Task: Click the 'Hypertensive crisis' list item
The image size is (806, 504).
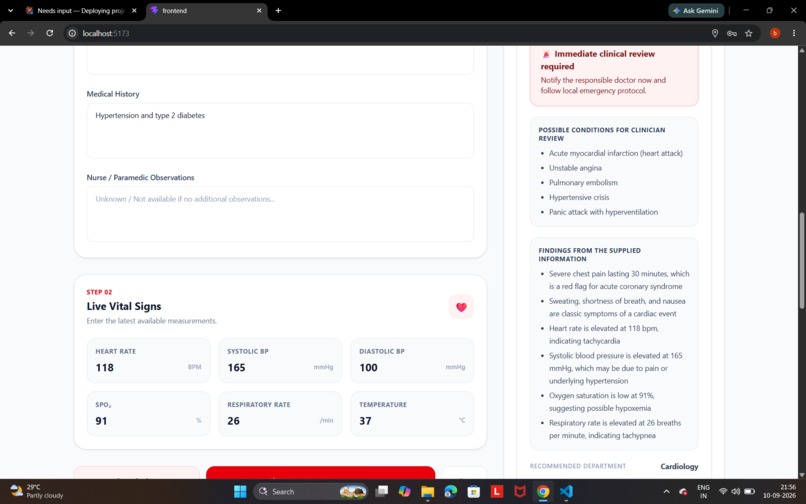Action: tap(579, 197)
